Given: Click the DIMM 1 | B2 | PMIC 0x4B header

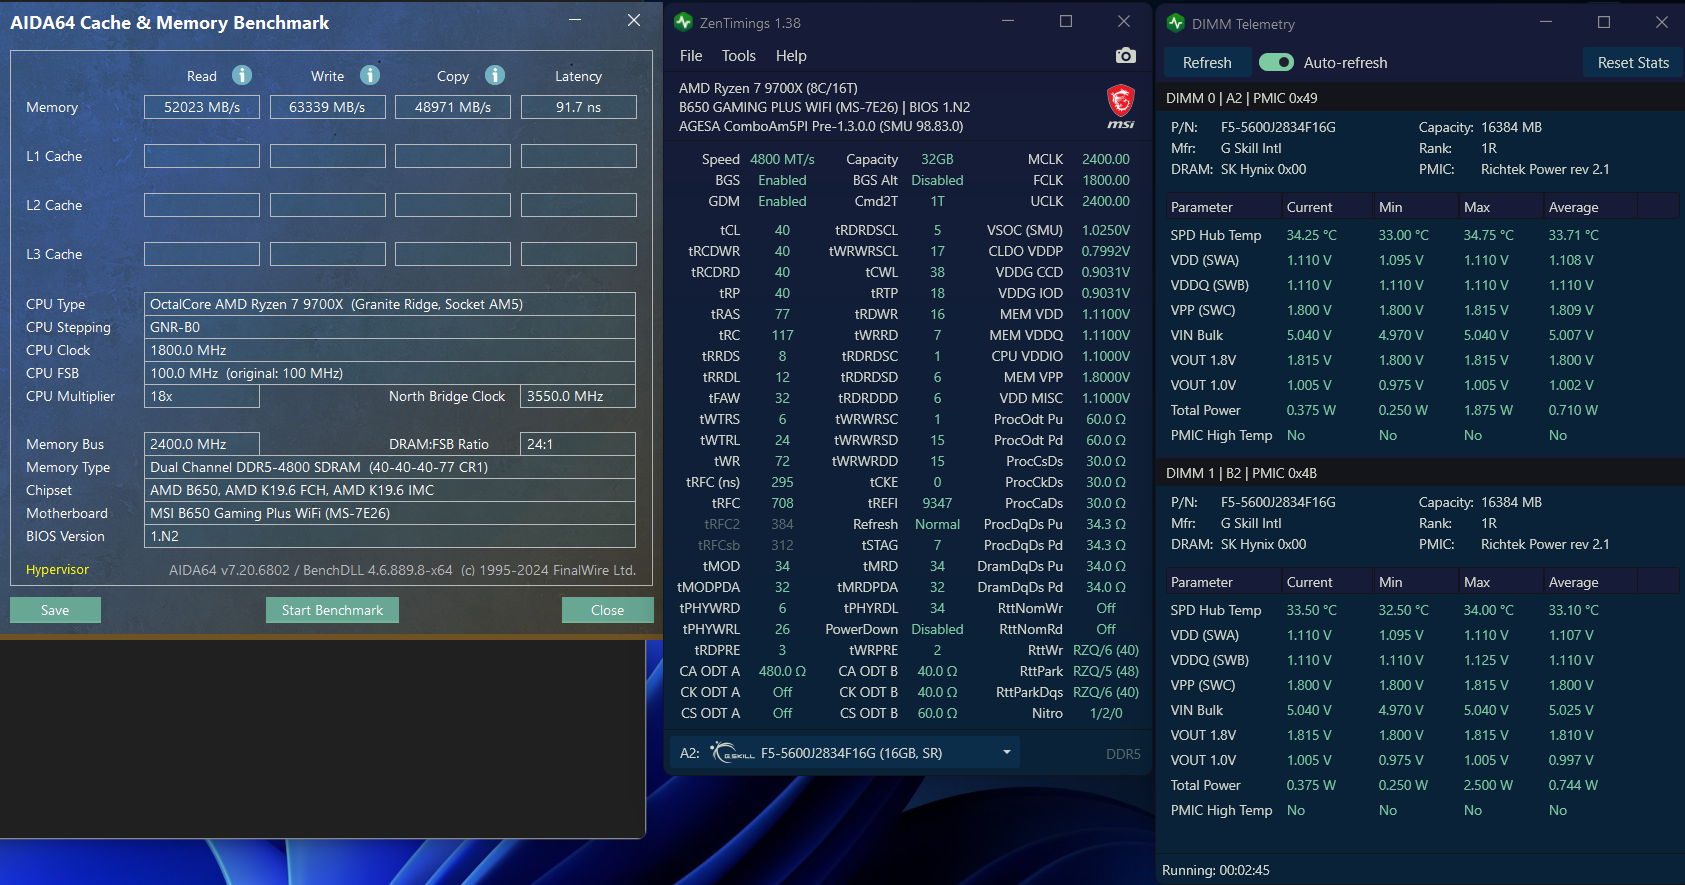Looking at the screenshot, I should [x=1241, y=473].
